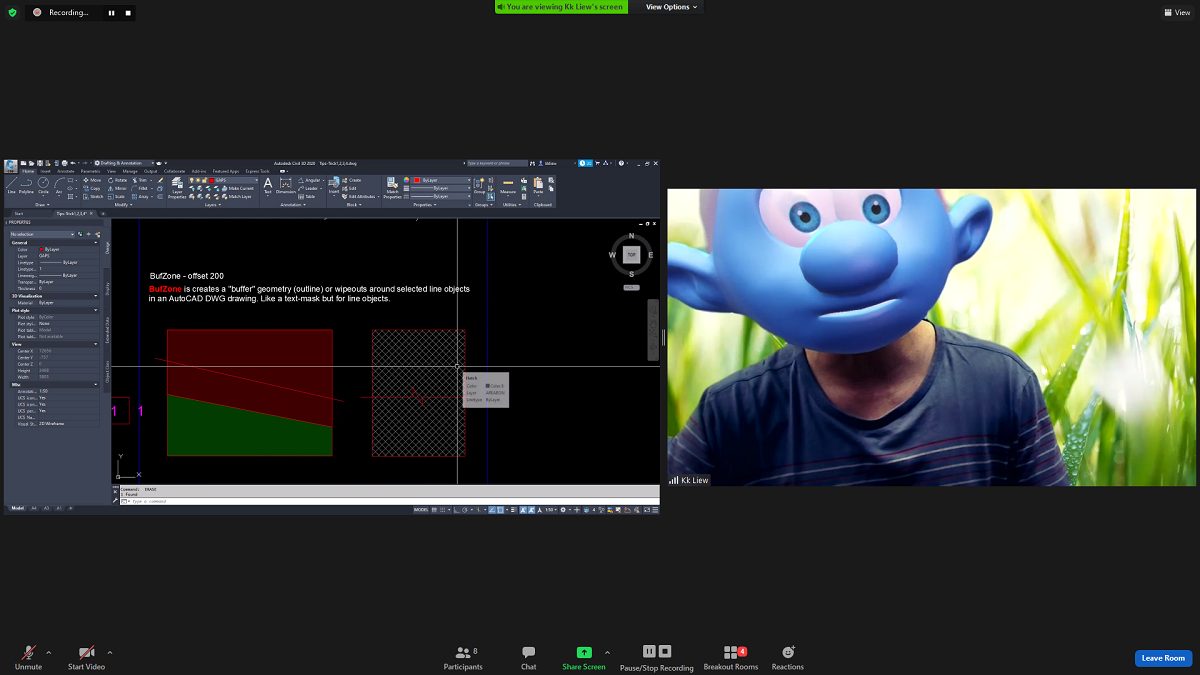The height and width of the screenshot is (675, 1200).
Task: Click Match Layer tool
Action: [x=237, y=196]
